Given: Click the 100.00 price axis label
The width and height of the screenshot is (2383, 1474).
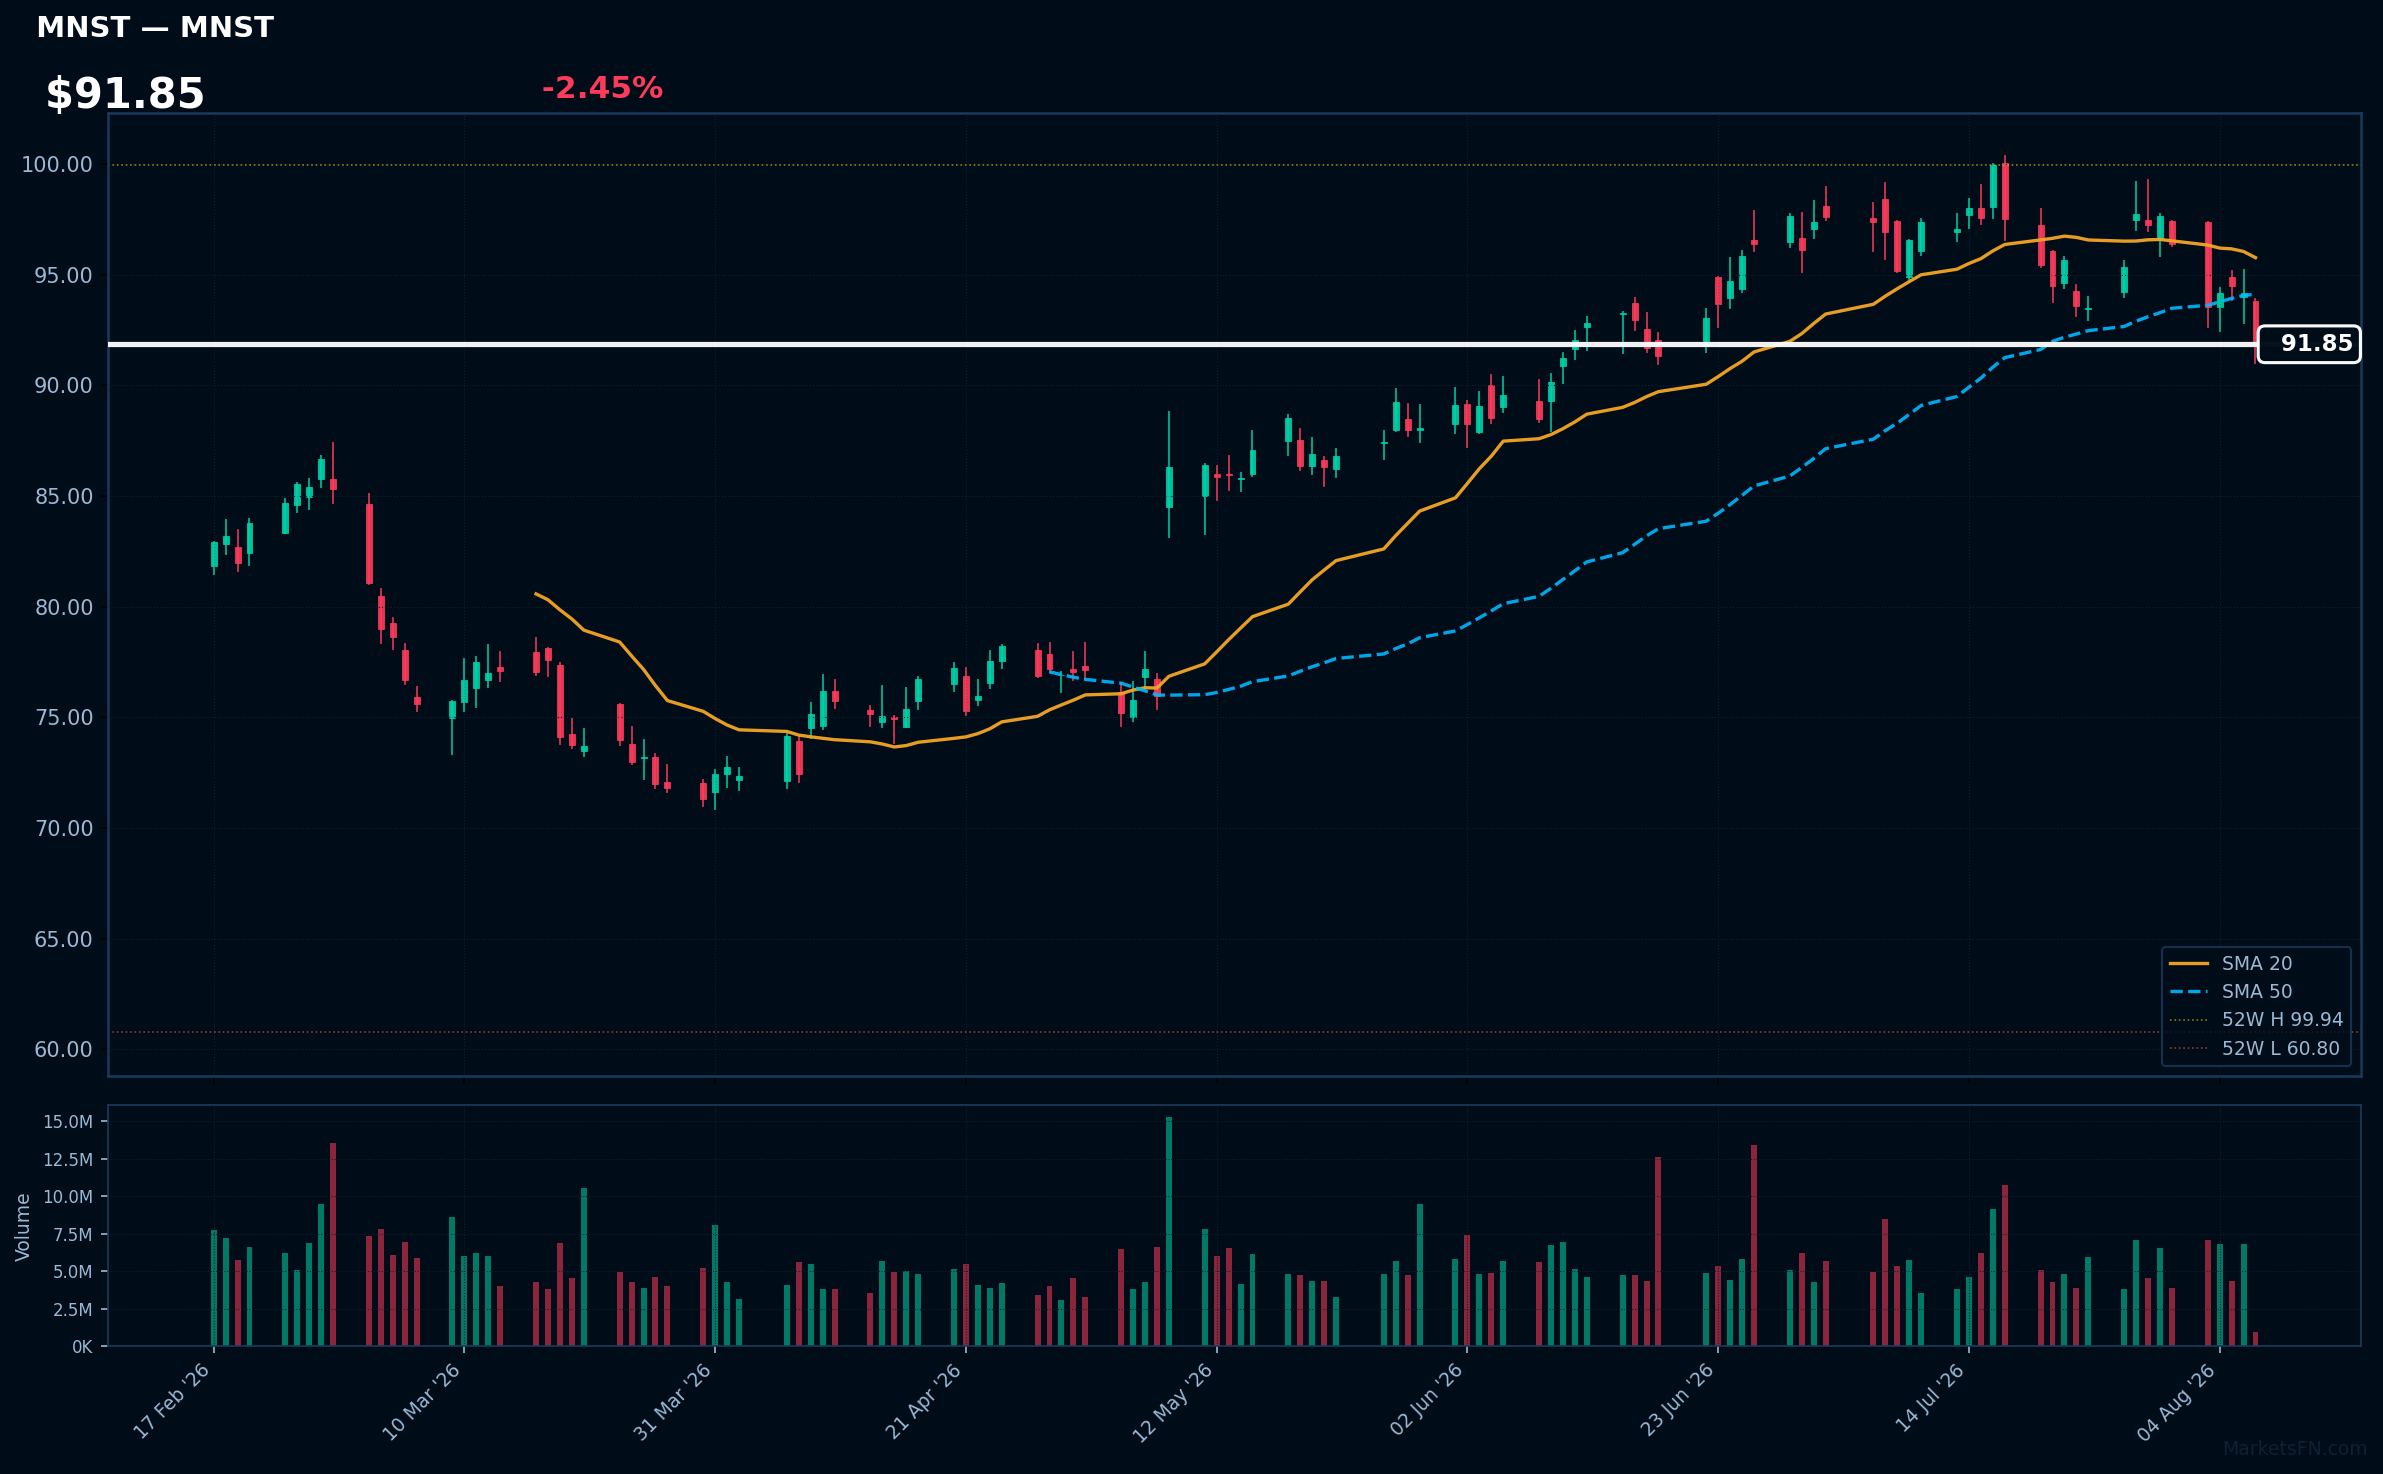Looking at the screenshot, I should (x=57, y=164).
